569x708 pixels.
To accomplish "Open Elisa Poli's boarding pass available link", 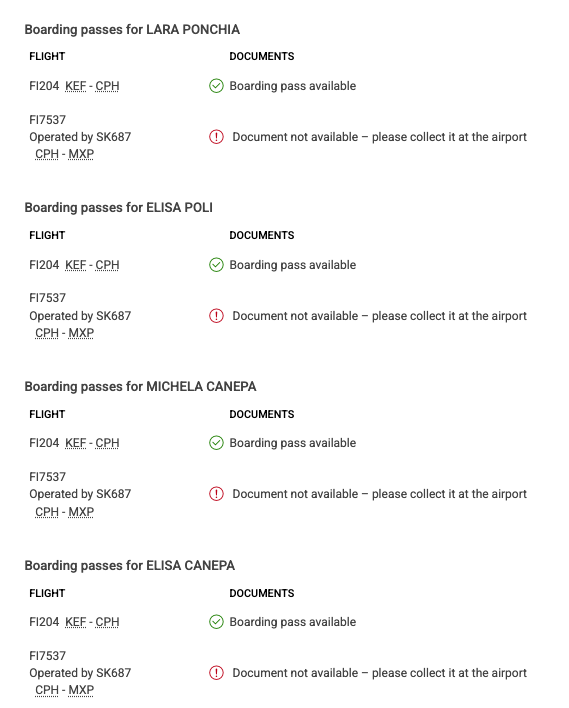I will pyautogui.click(x=293, y=265).
